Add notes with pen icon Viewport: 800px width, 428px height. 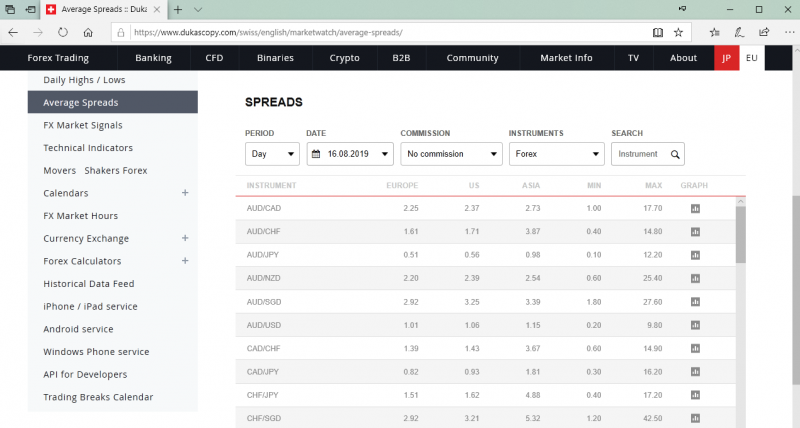[x=739, y=33]
